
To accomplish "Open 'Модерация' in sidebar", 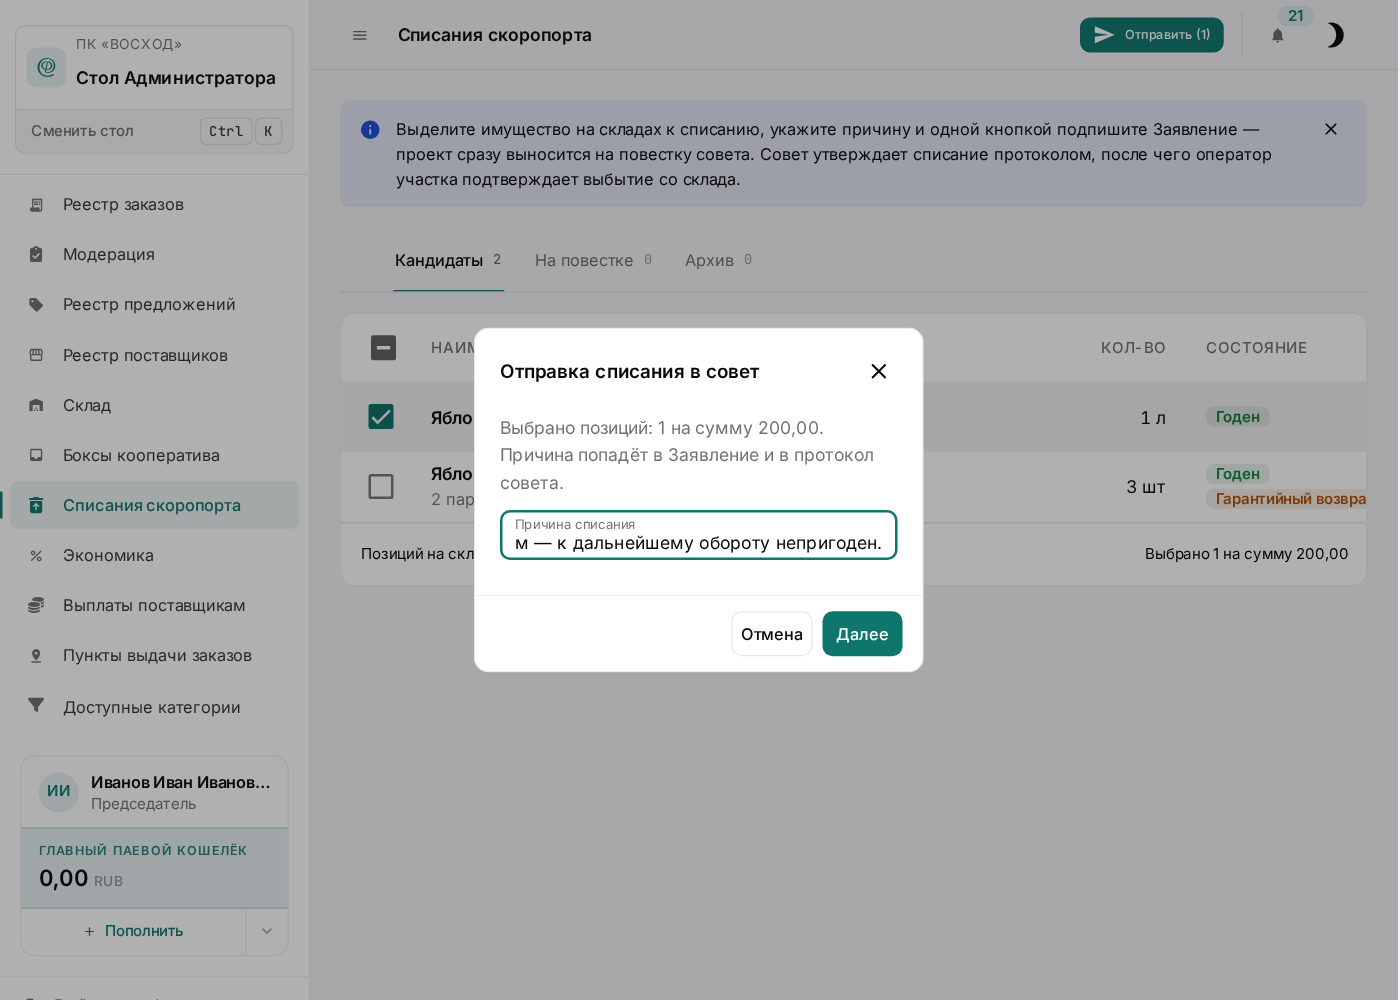I will tap(155, 254).
